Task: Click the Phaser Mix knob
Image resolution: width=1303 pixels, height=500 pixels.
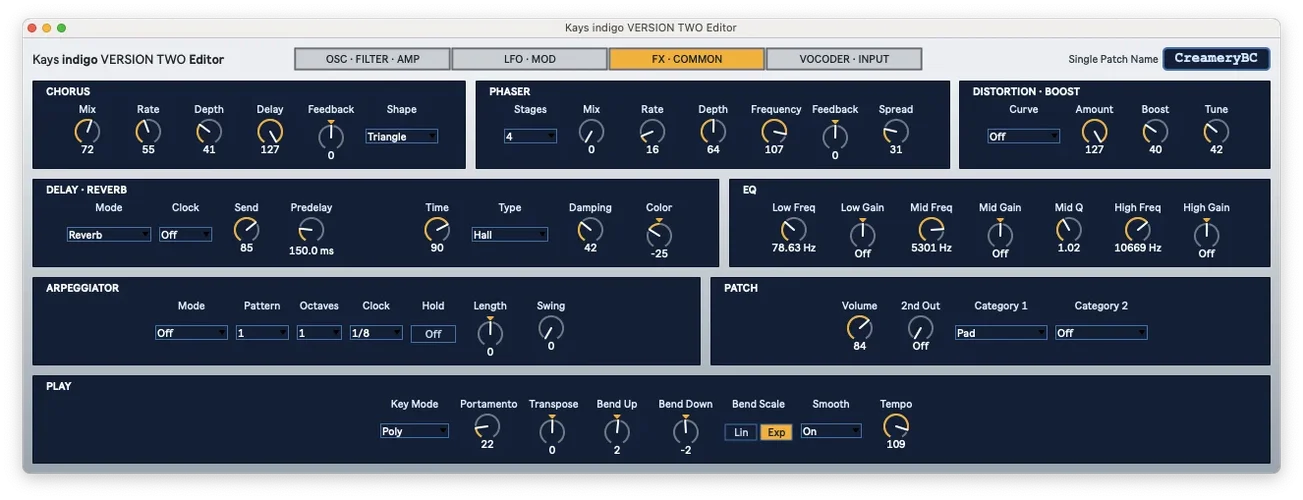Action: 591,131
